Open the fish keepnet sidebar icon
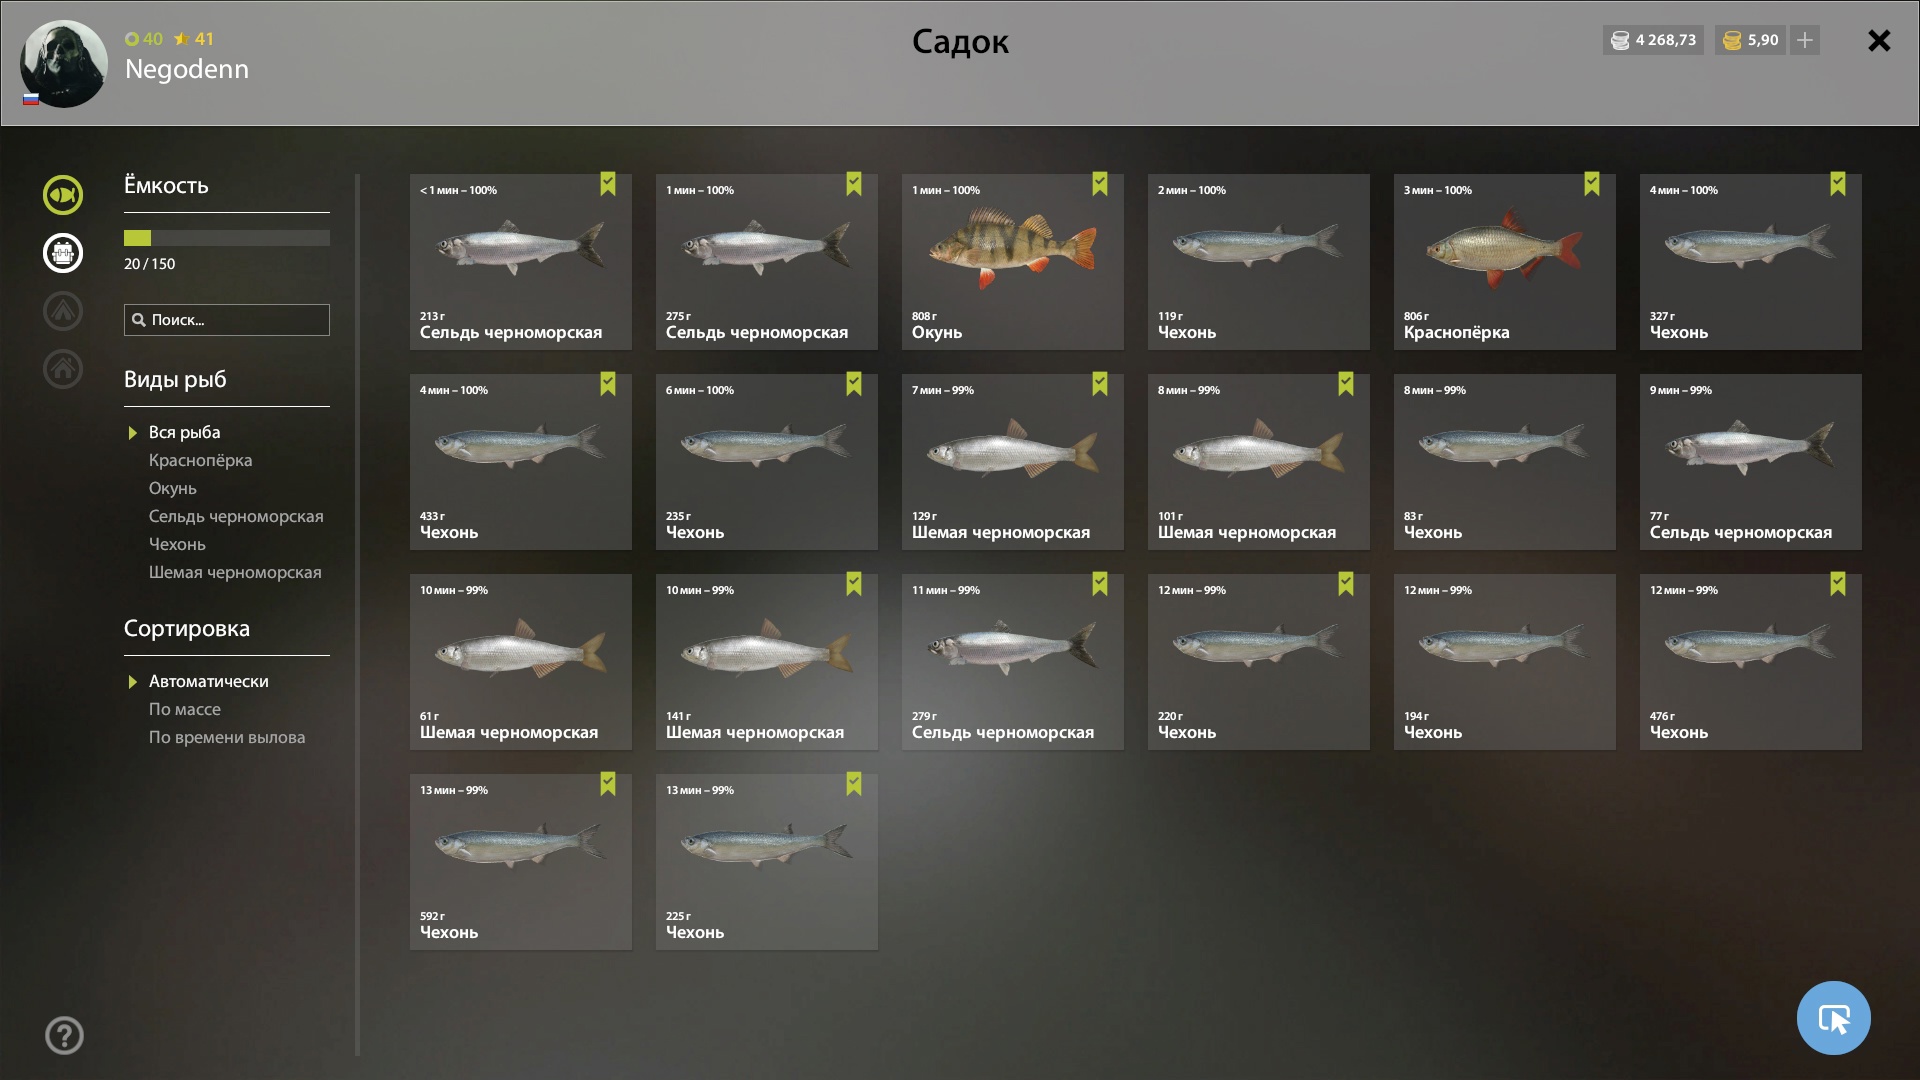 [63, 194]
